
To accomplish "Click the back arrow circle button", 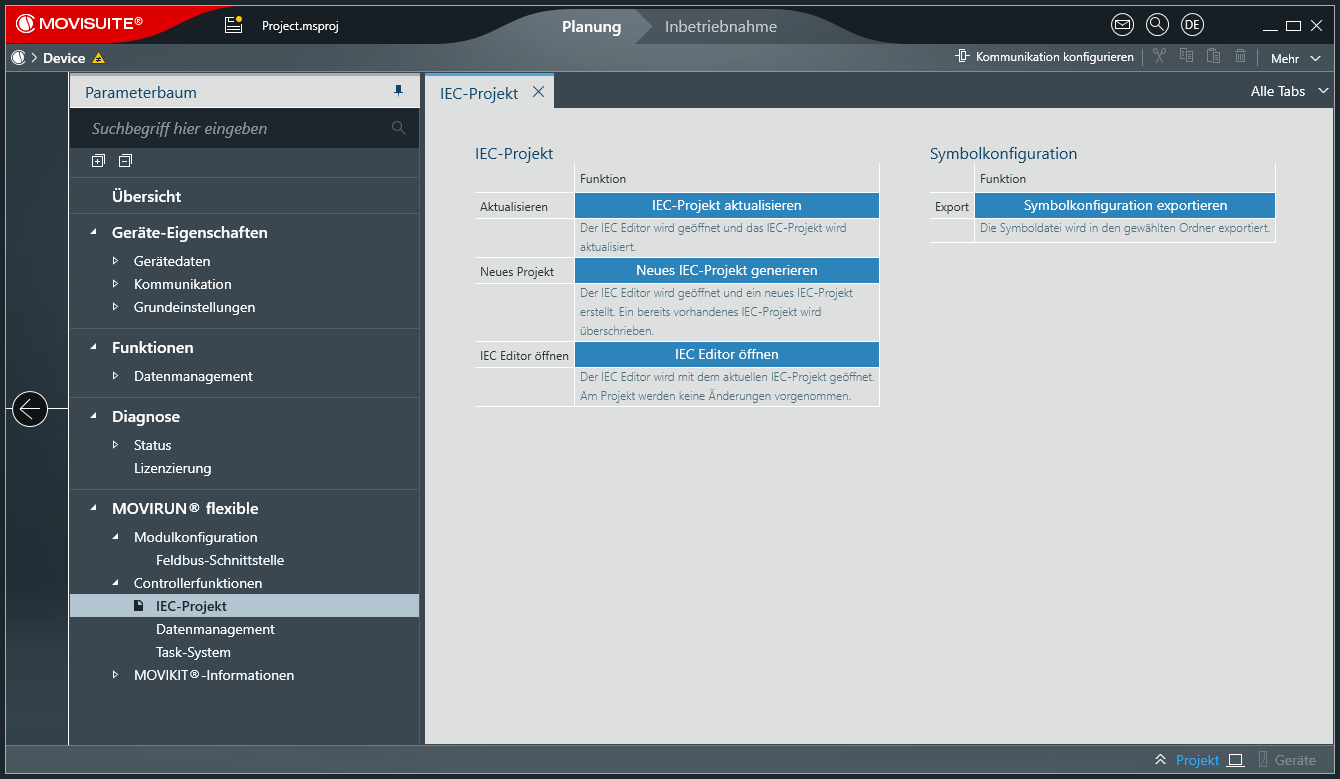I will pos(30,409).
